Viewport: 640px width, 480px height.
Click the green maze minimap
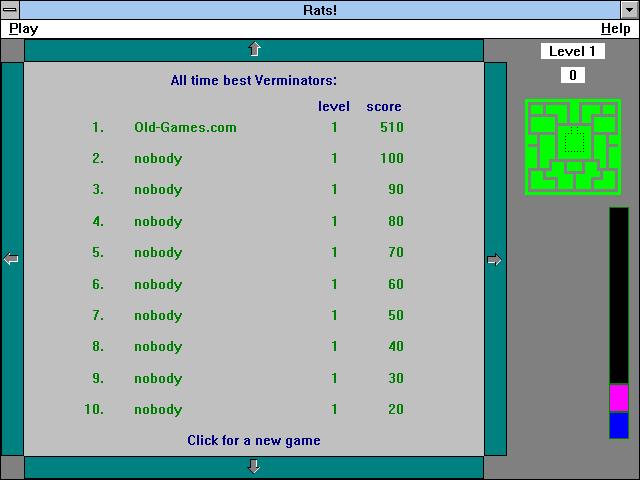click(573, 147)
